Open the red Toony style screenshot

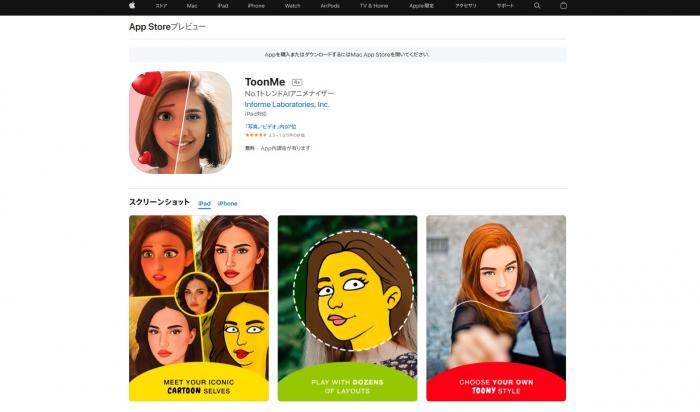[496, 308]
